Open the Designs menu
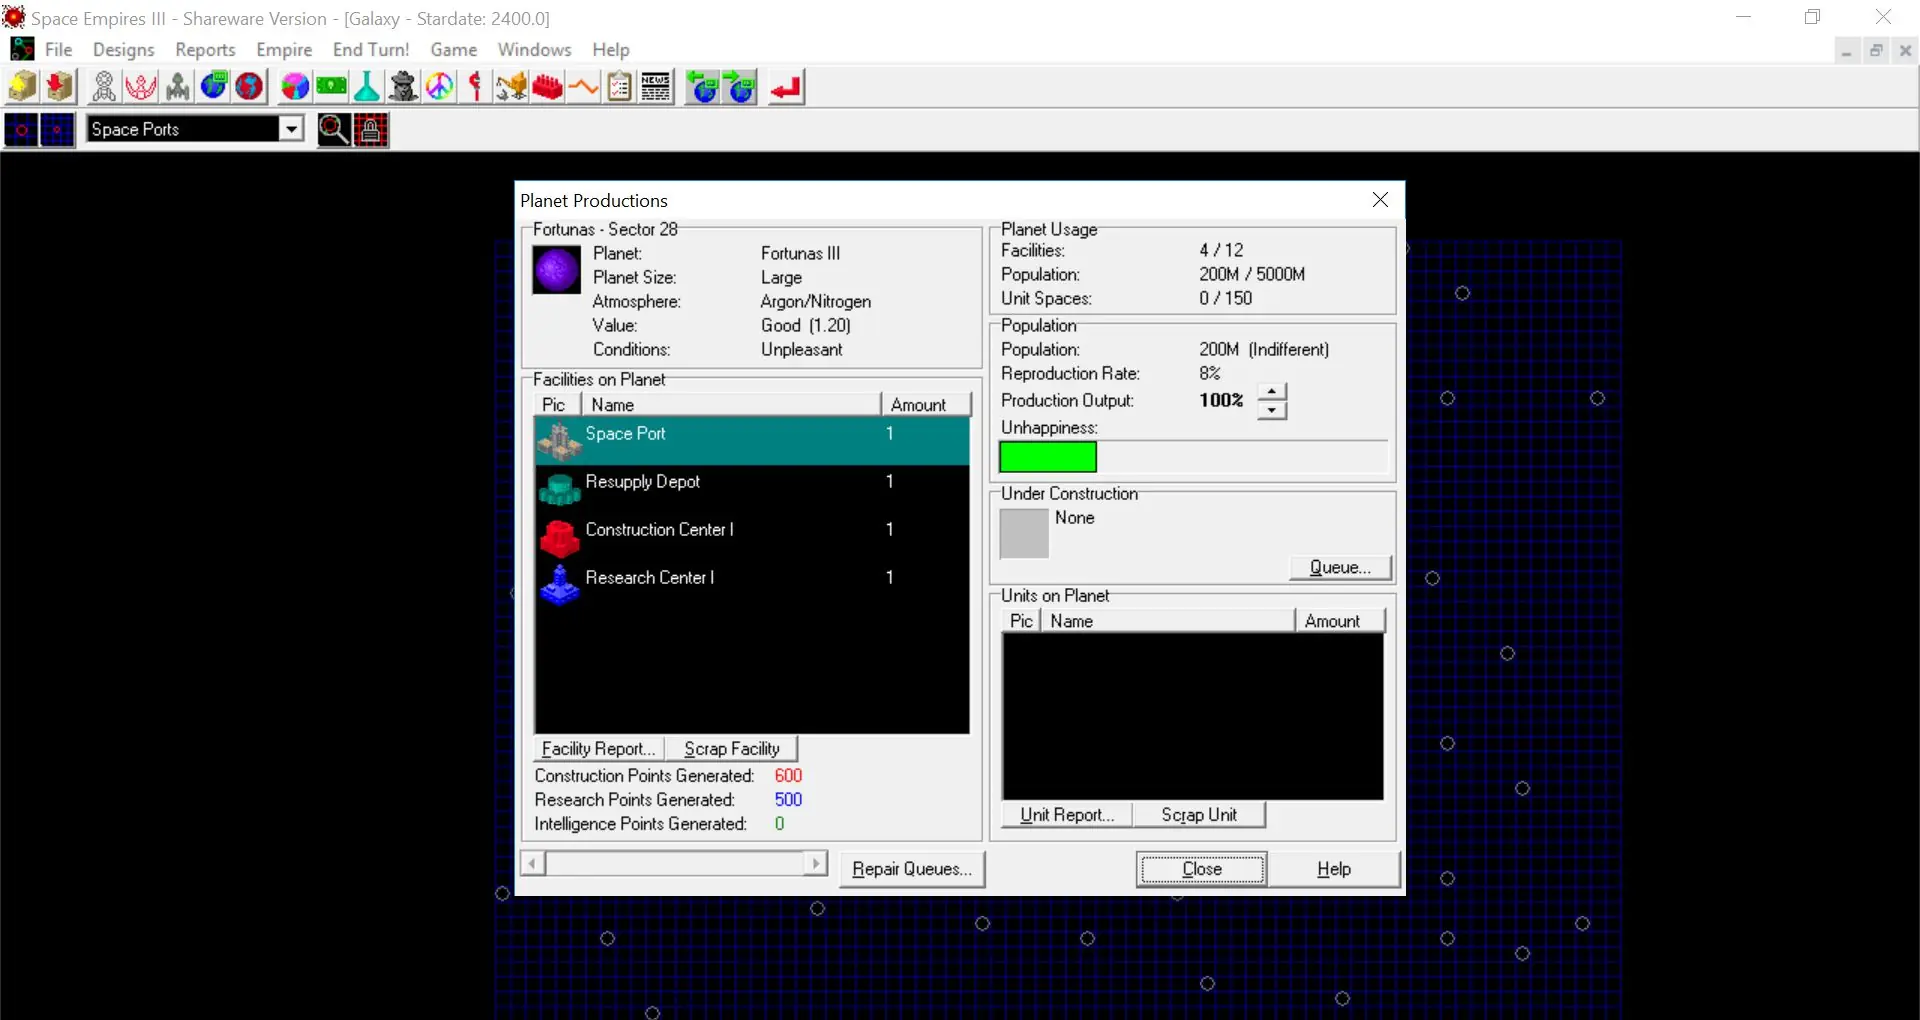 tap(124, 50)
